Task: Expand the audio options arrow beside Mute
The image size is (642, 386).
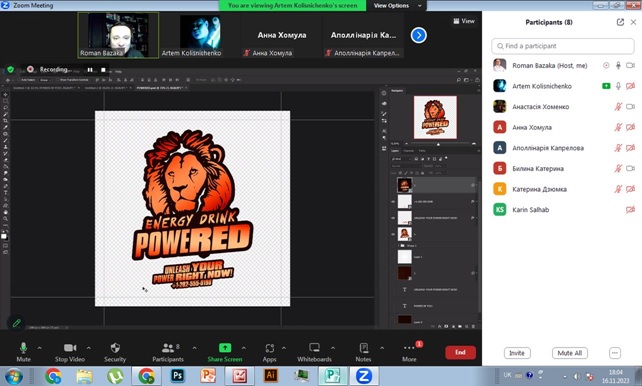Action: 40,348
